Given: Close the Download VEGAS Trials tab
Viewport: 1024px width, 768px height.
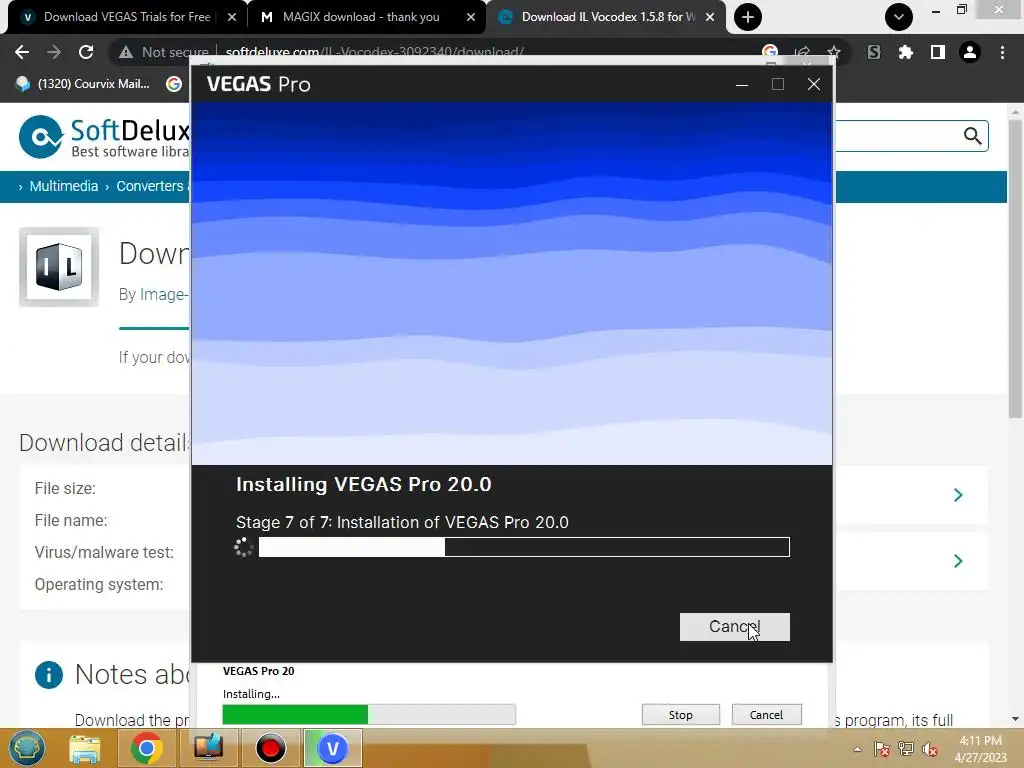Looking at the screenshot, I should click(232, 18).
